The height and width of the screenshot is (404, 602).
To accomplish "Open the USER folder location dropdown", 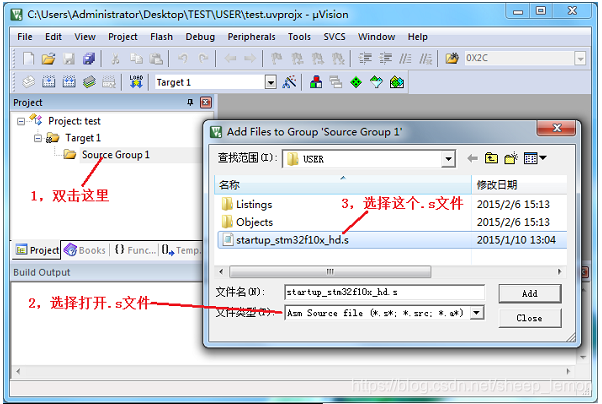I will [x=448, y=159].
